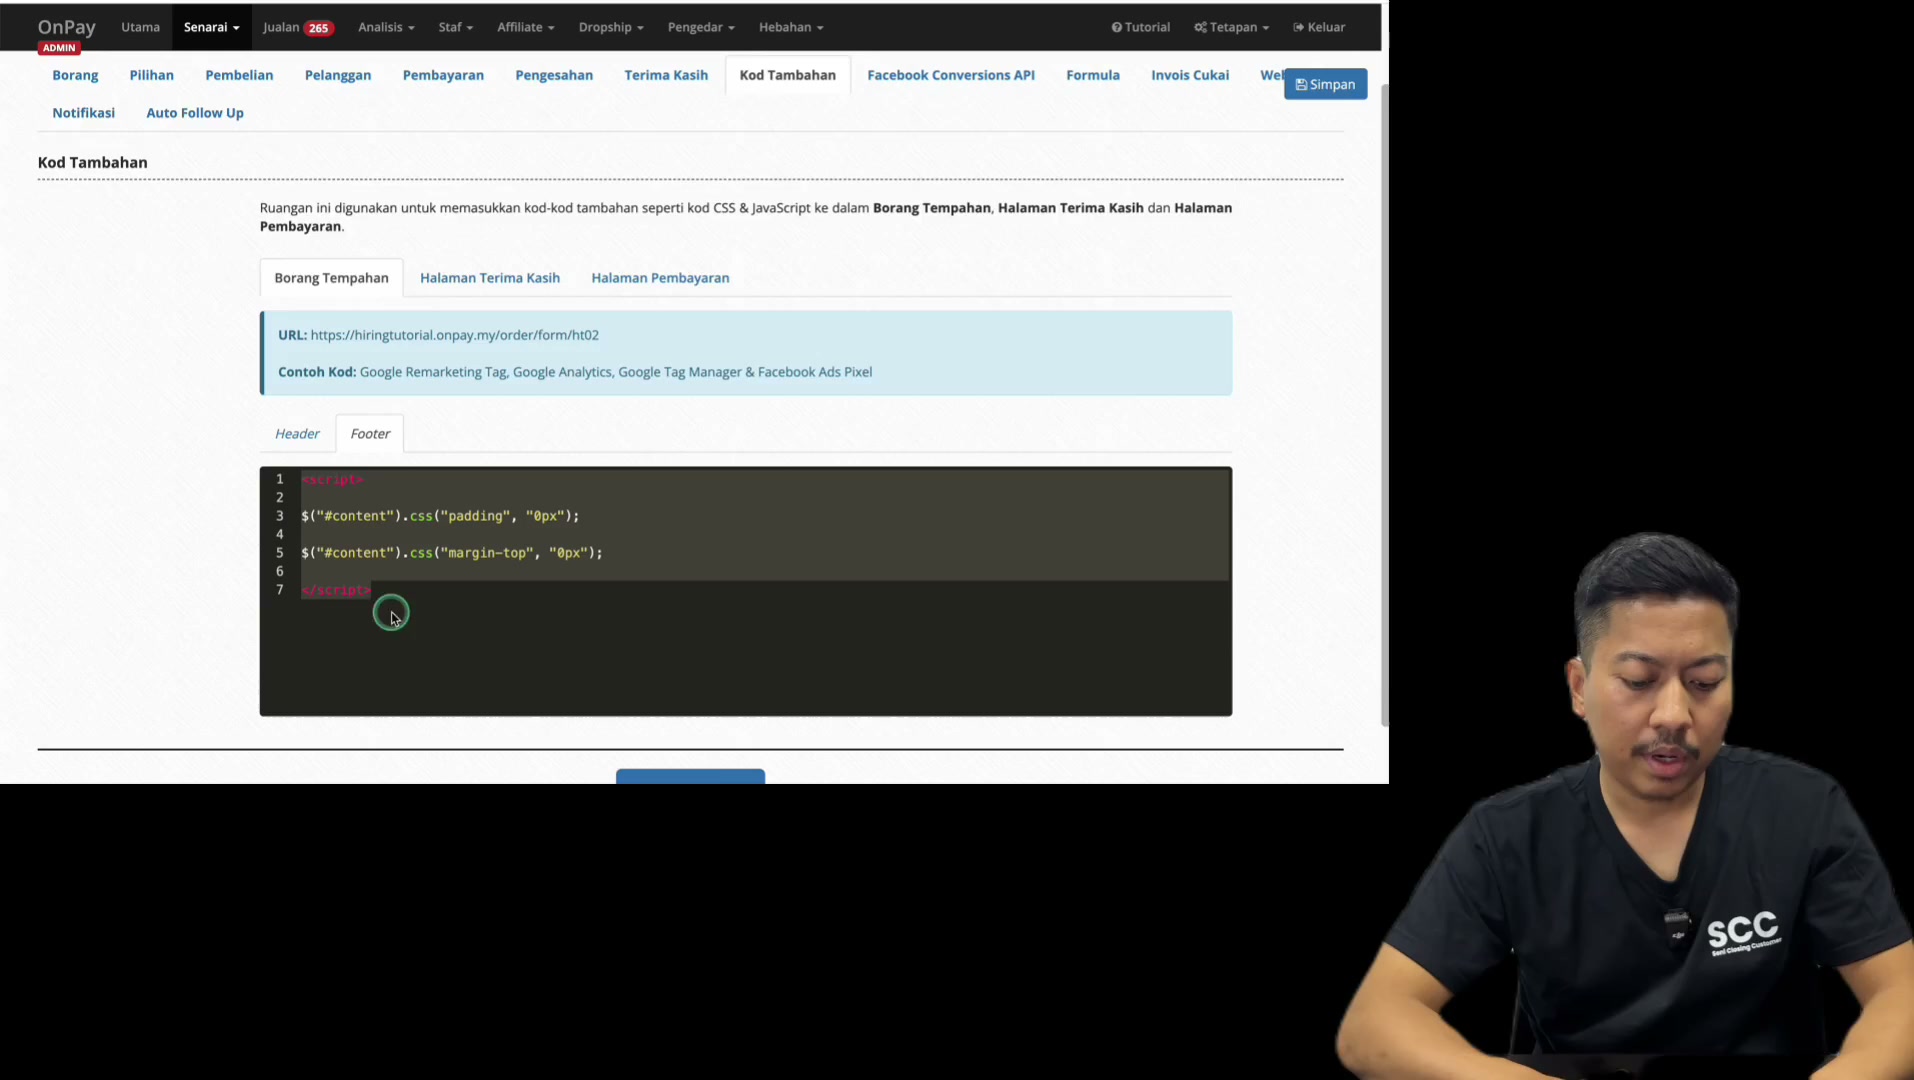The image size is (1914, 1080).
Task: Click the OnPay logo
Action: pos(66,27)
